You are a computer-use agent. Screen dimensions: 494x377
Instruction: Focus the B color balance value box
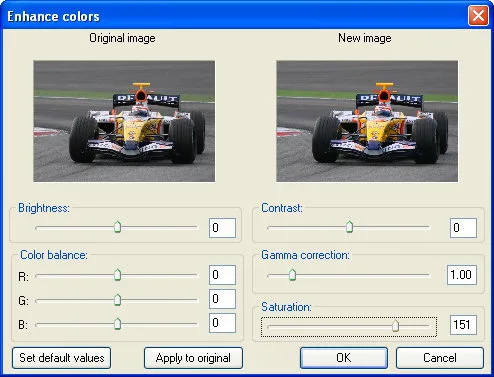(222, 323)
